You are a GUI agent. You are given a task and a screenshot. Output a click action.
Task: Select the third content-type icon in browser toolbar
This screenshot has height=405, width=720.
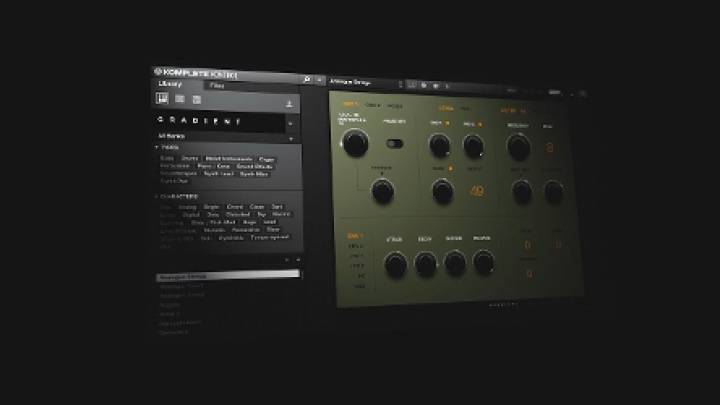coord(197,100)
